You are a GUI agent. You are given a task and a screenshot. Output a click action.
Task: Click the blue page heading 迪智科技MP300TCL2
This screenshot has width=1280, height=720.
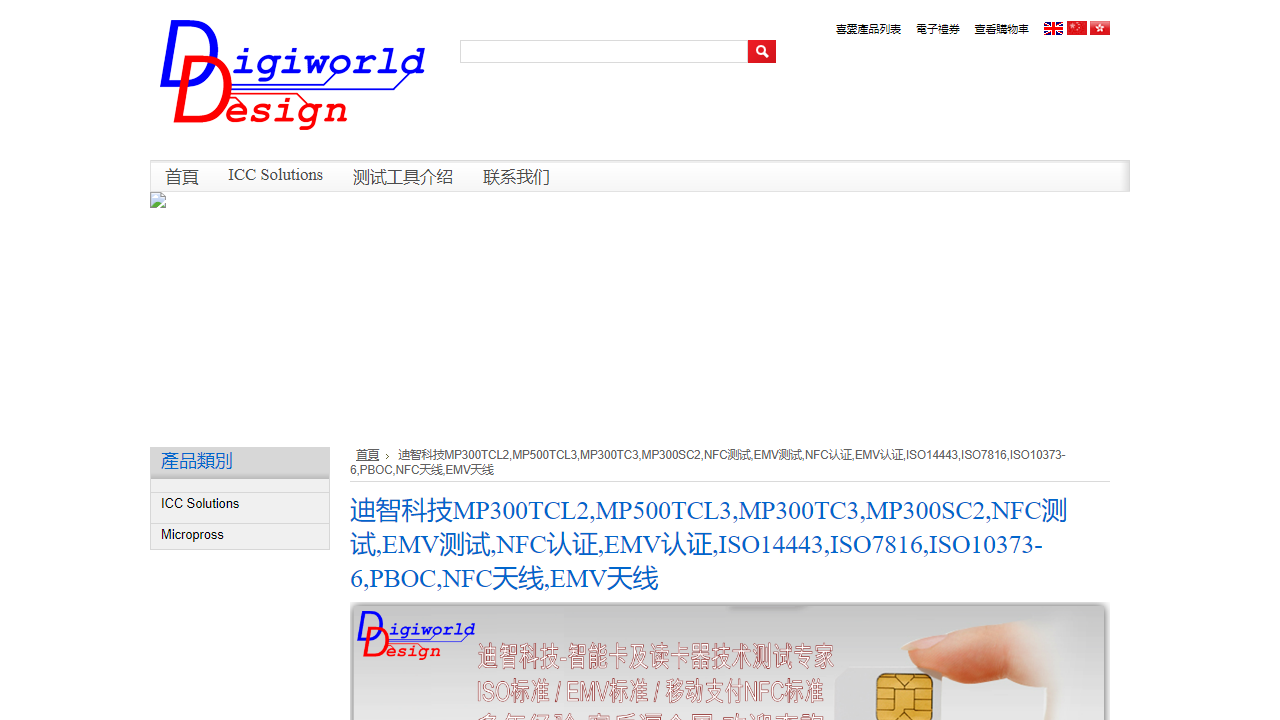tap(708, 545)
